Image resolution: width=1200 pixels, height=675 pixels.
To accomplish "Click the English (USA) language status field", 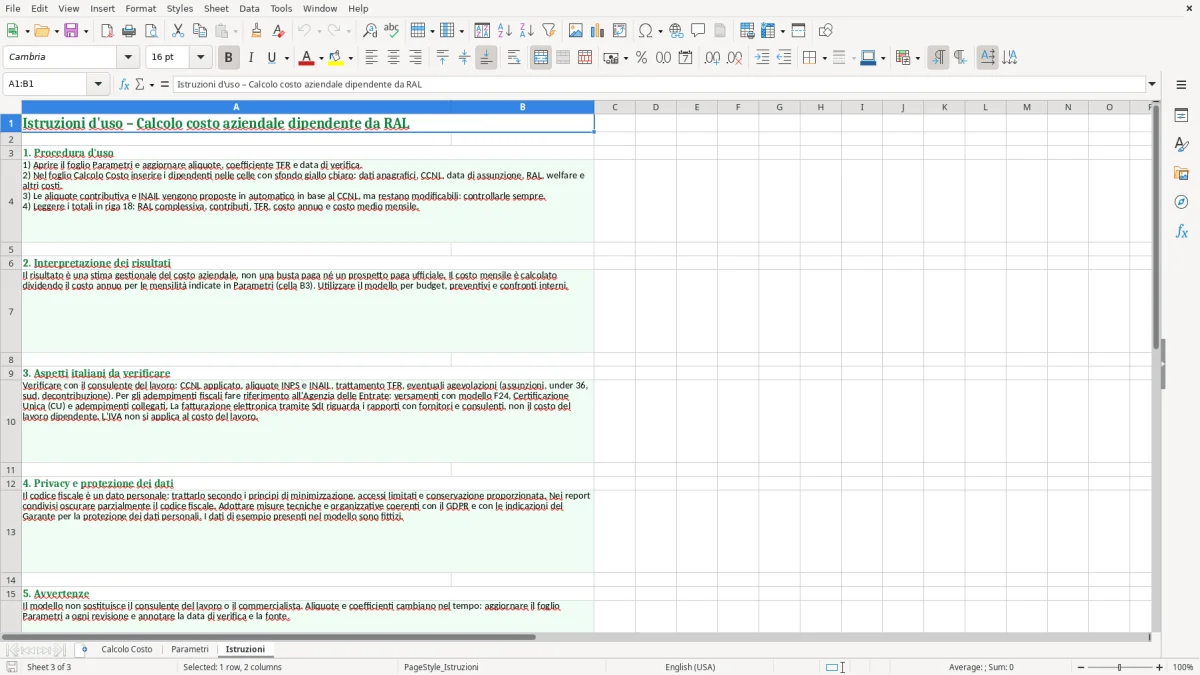I will (690, 667).
